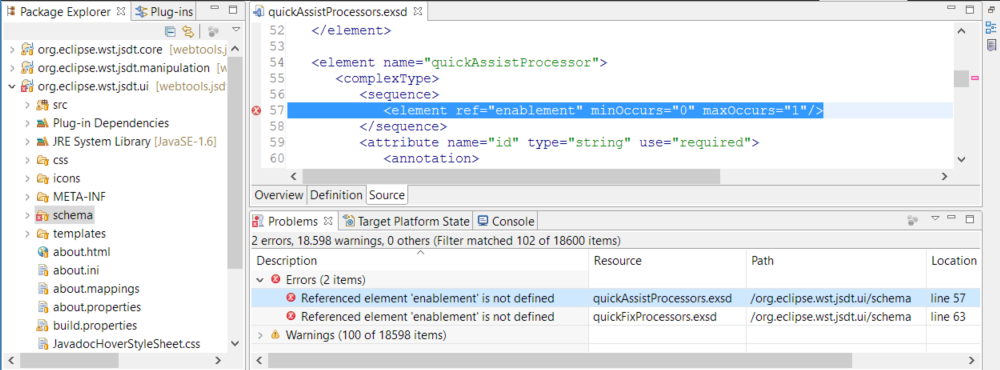Switch to the Plug-ins tab

coord(164,11)
